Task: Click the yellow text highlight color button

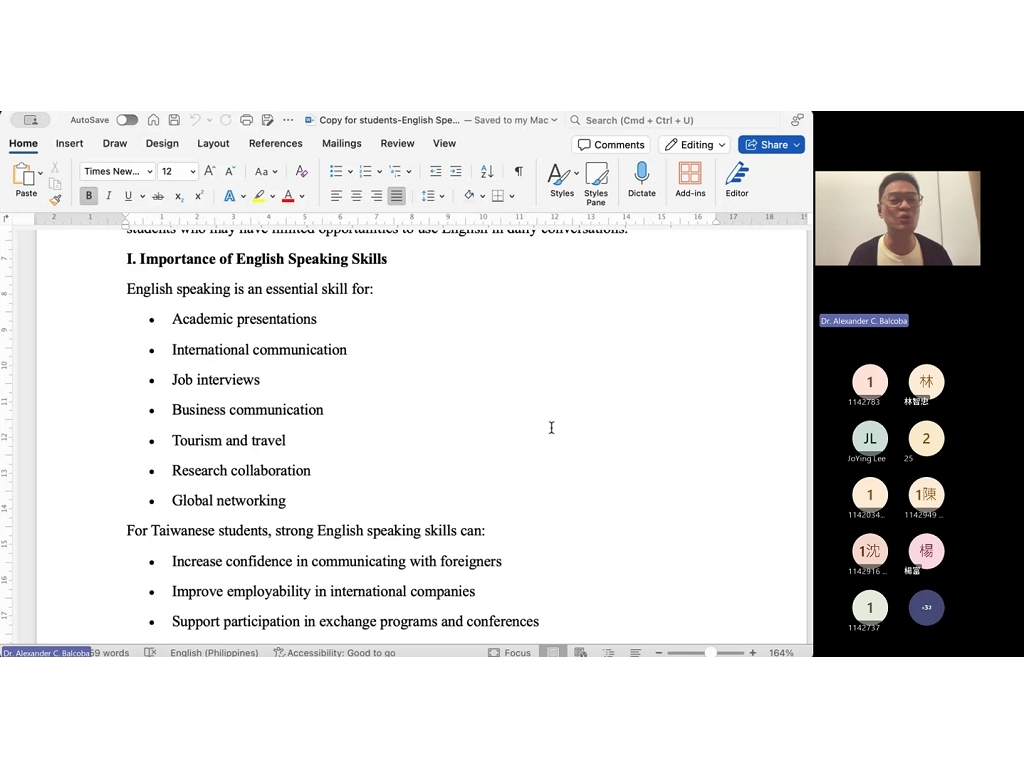Action: pos(259,196)
